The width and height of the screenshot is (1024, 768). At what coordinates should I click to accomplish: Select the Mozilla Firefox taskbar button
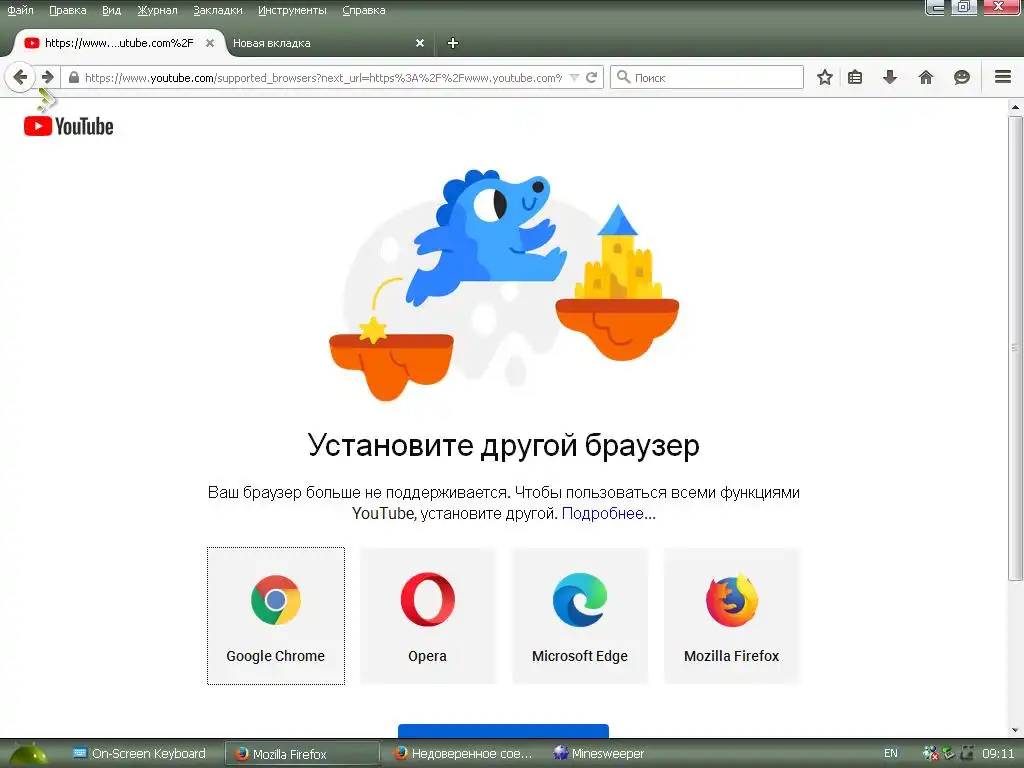(x=302, y=754)
